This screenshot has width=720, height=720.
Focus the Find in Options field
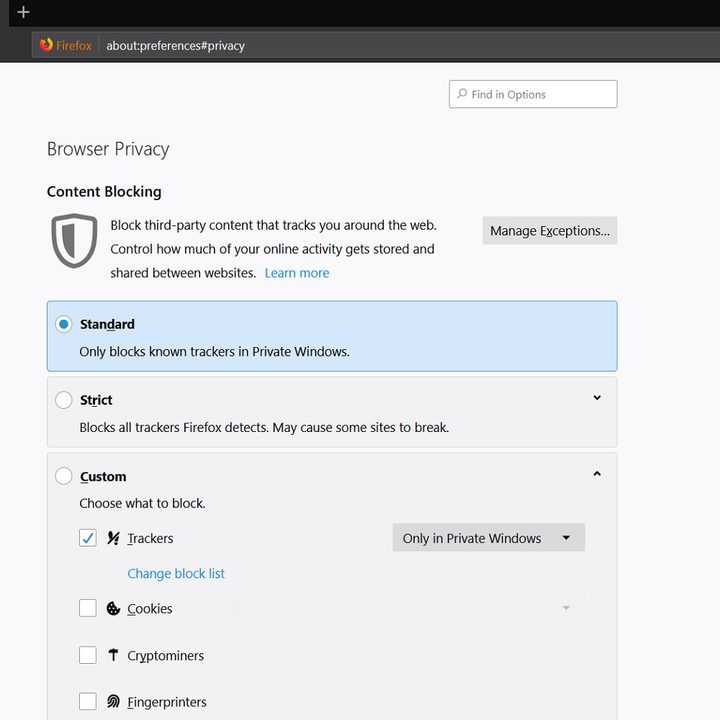(533, 94)
